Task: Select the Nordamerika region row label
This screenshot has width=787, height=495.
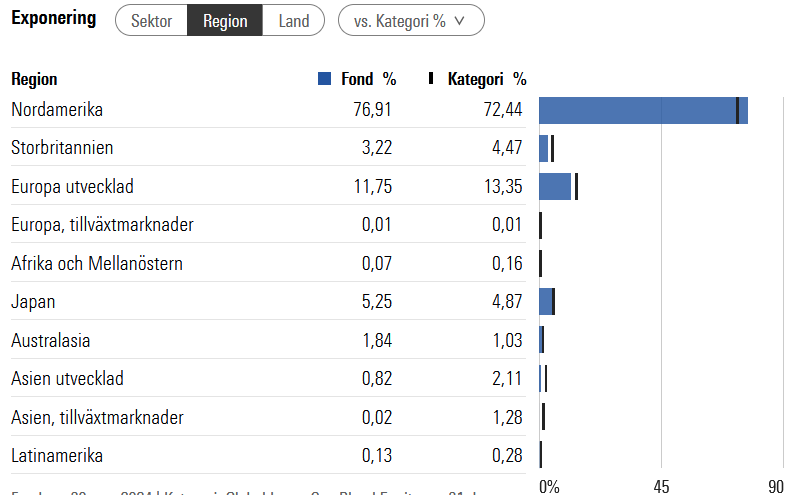Action: pyautogui.click(x=57, y=110)
